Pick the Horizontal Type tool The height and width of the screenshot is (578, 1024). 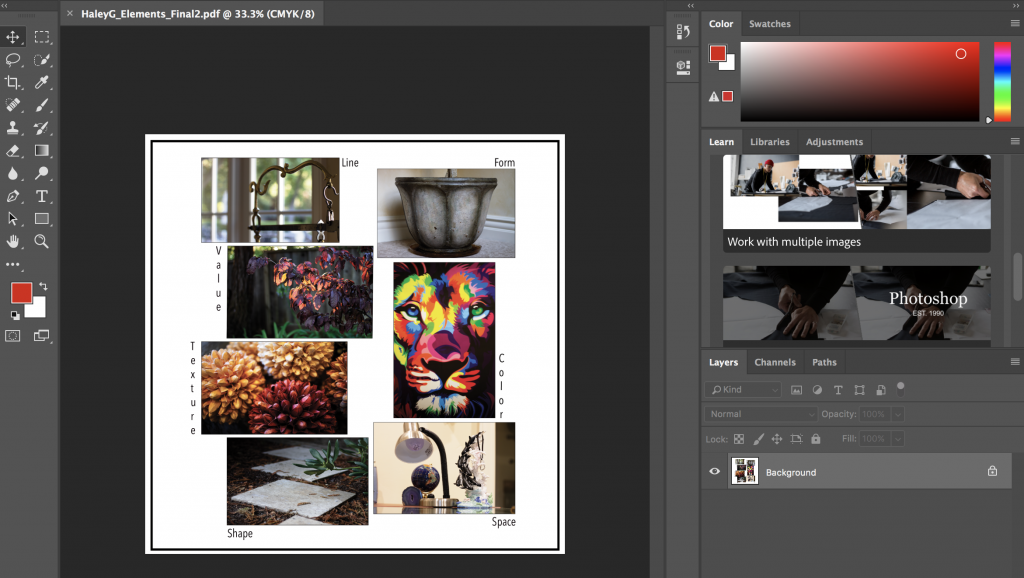(41, 197)
